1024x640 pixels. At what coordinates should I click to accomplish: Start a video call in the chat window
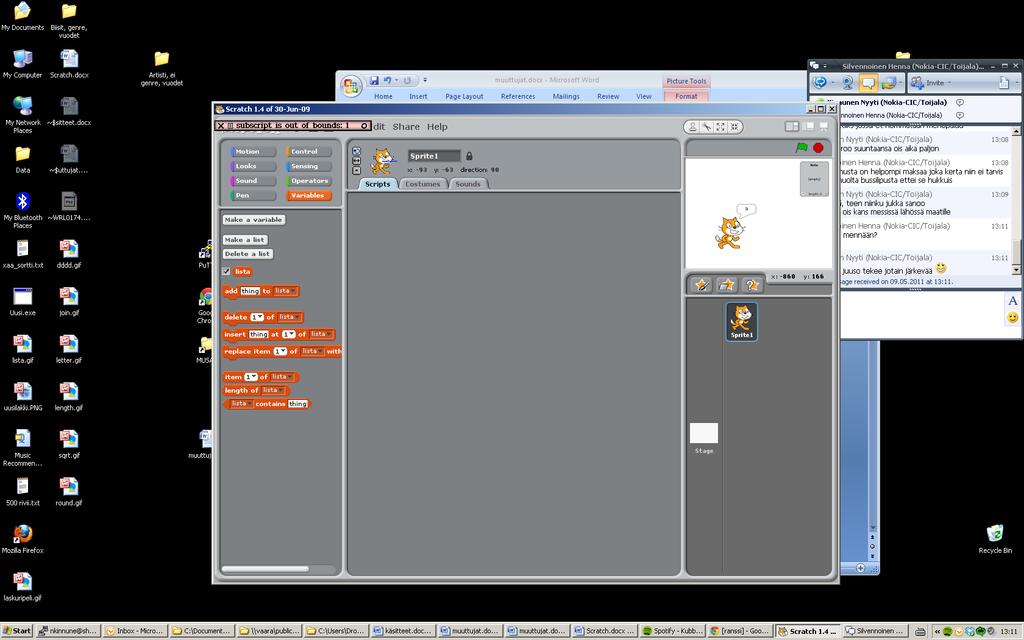pyautogui.click(x=847, y=82)
